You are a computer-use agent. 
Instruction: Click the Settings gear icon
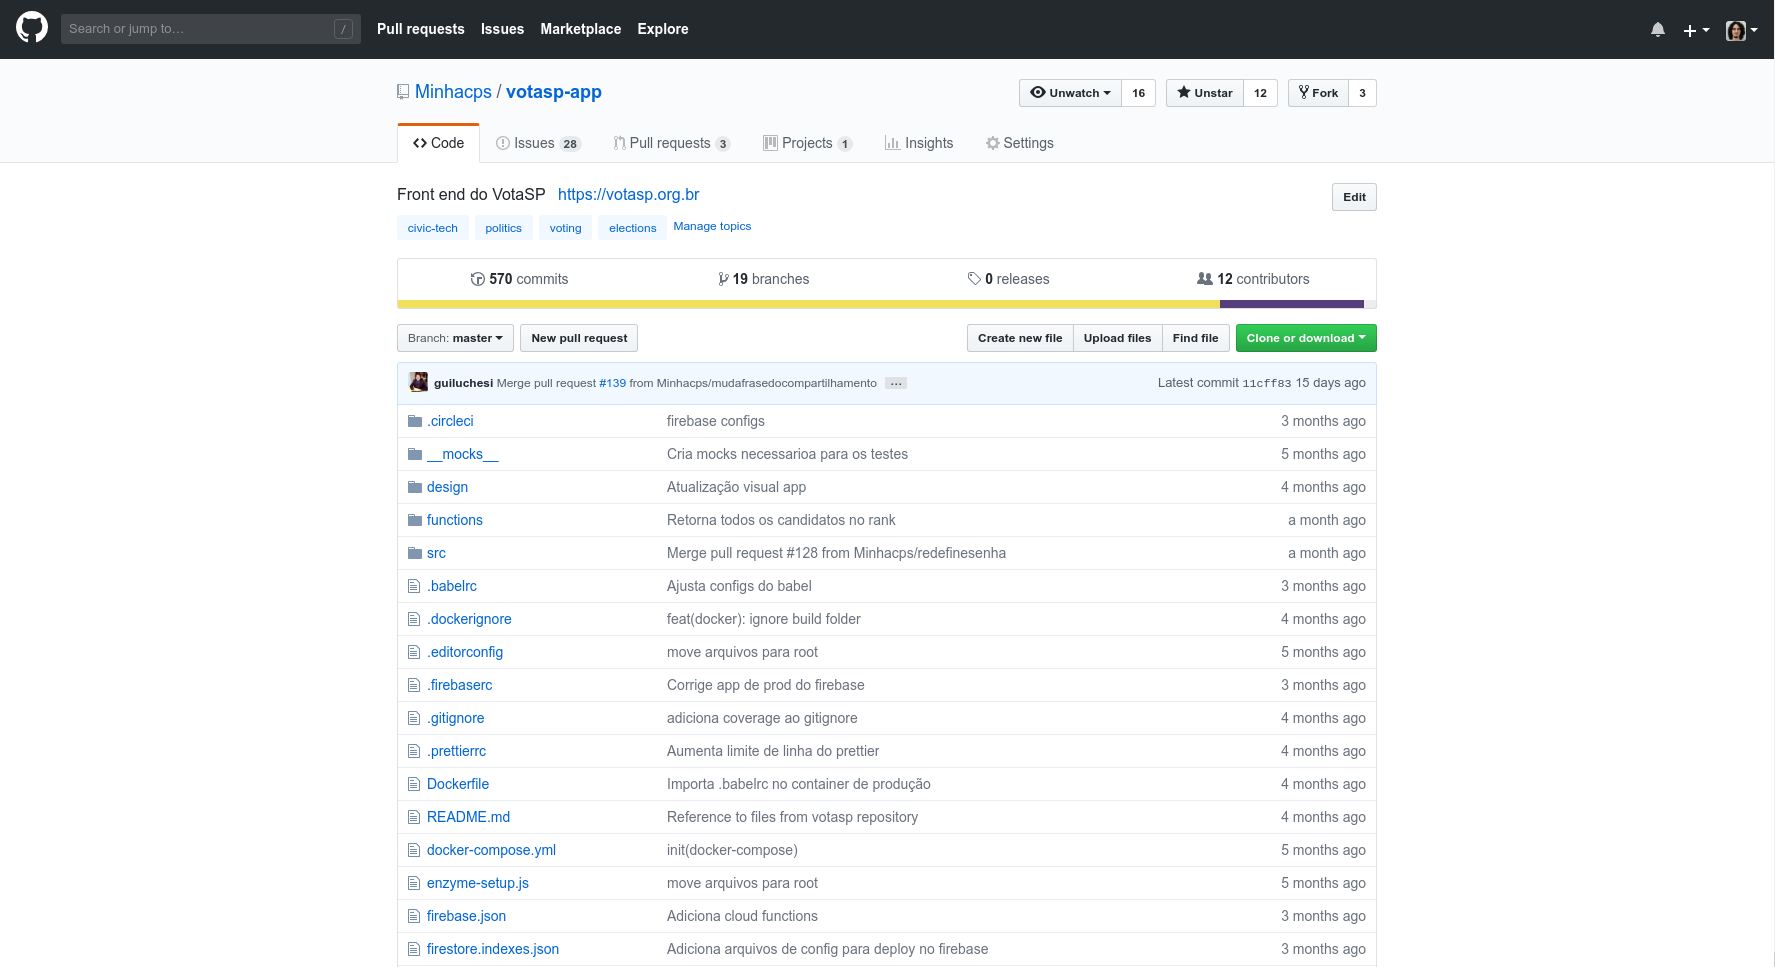(993, 143)
